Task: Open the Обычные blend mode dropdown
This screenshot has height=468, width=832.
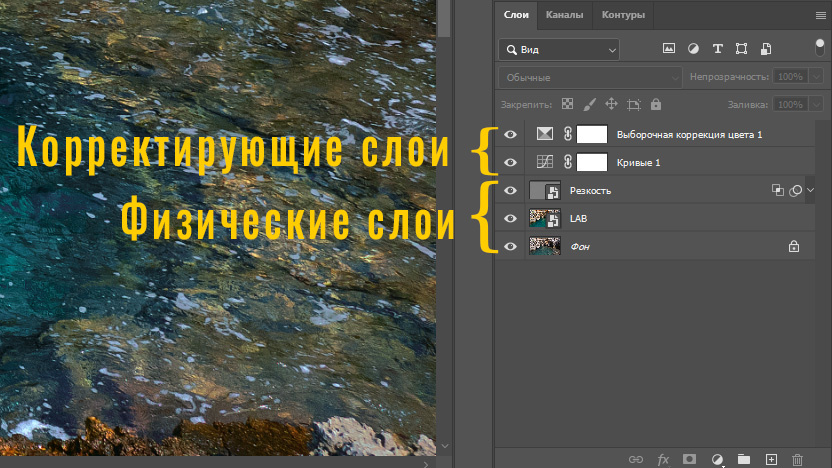Action: click(590, 77)
